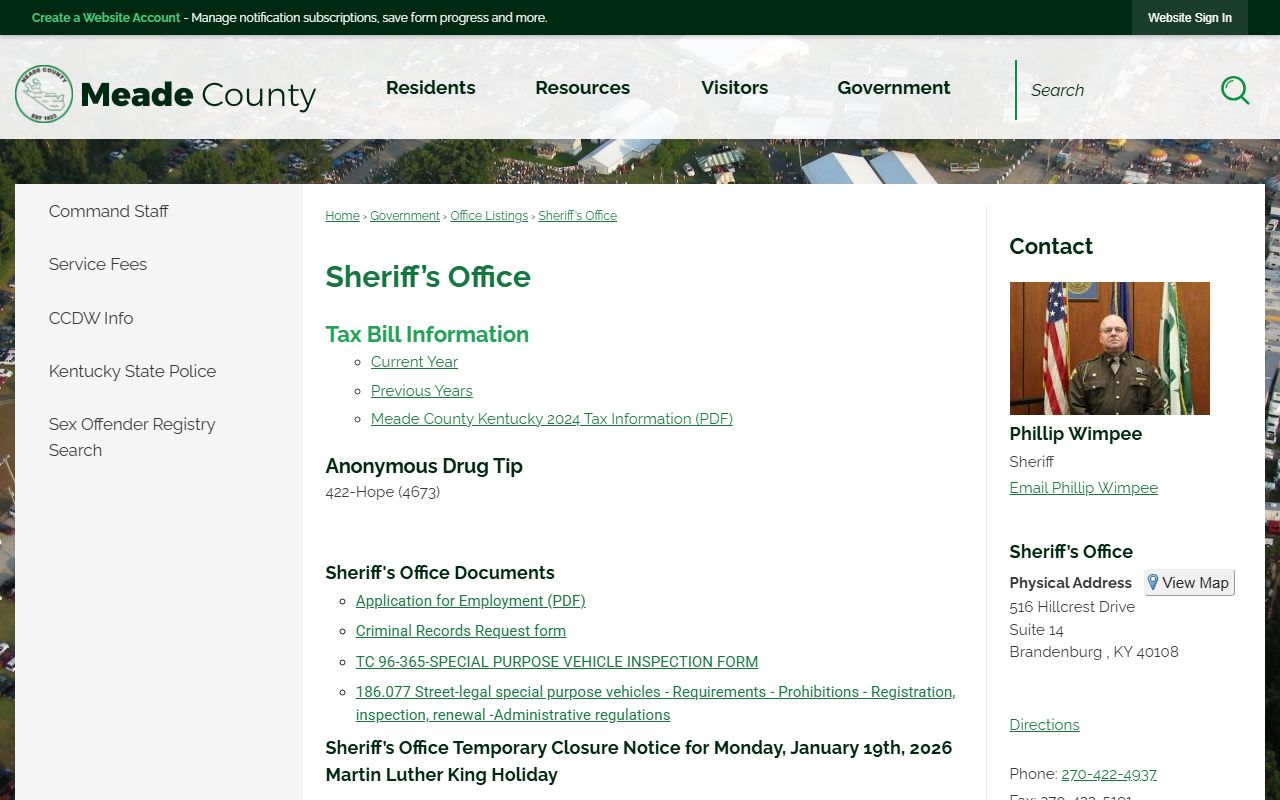Click the 516 Hillcrest Drive address

point(1072,607)
